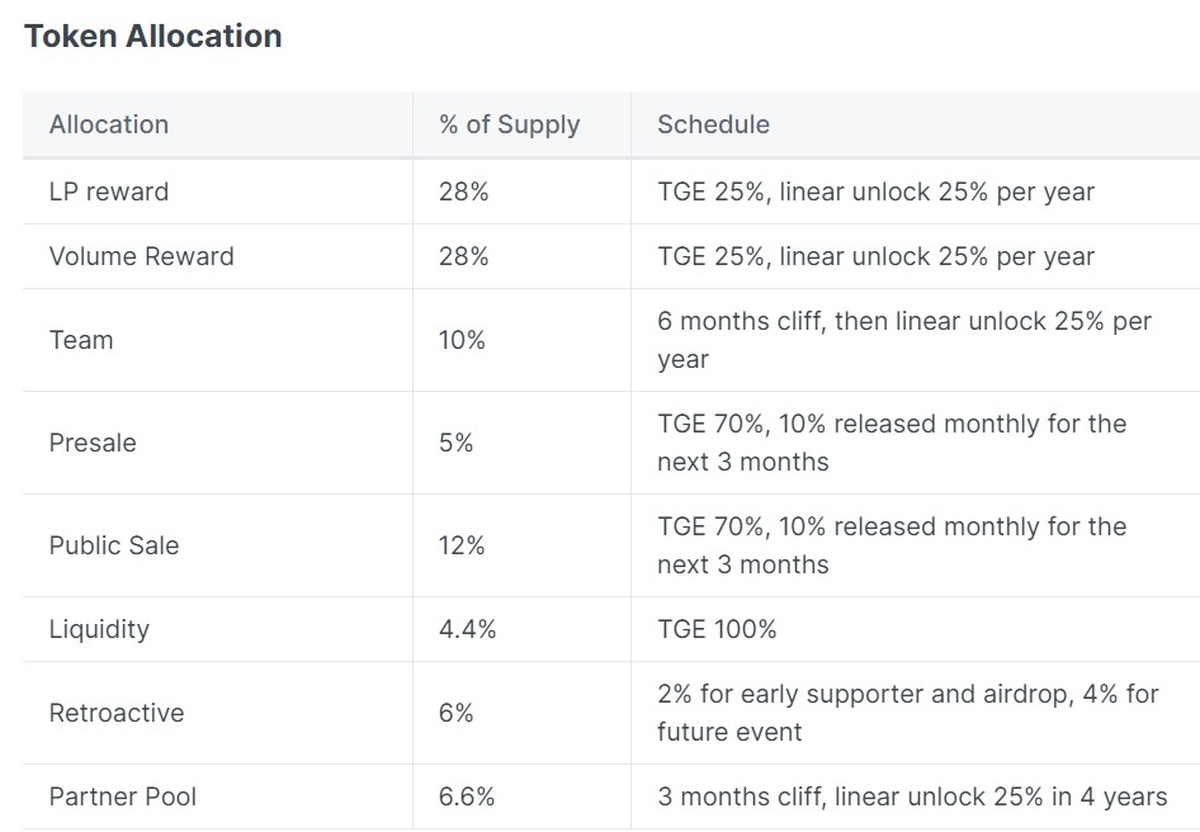Click the Liquidity allocation cell
The height and width of the screenshot is (832, 1200).
99,630
